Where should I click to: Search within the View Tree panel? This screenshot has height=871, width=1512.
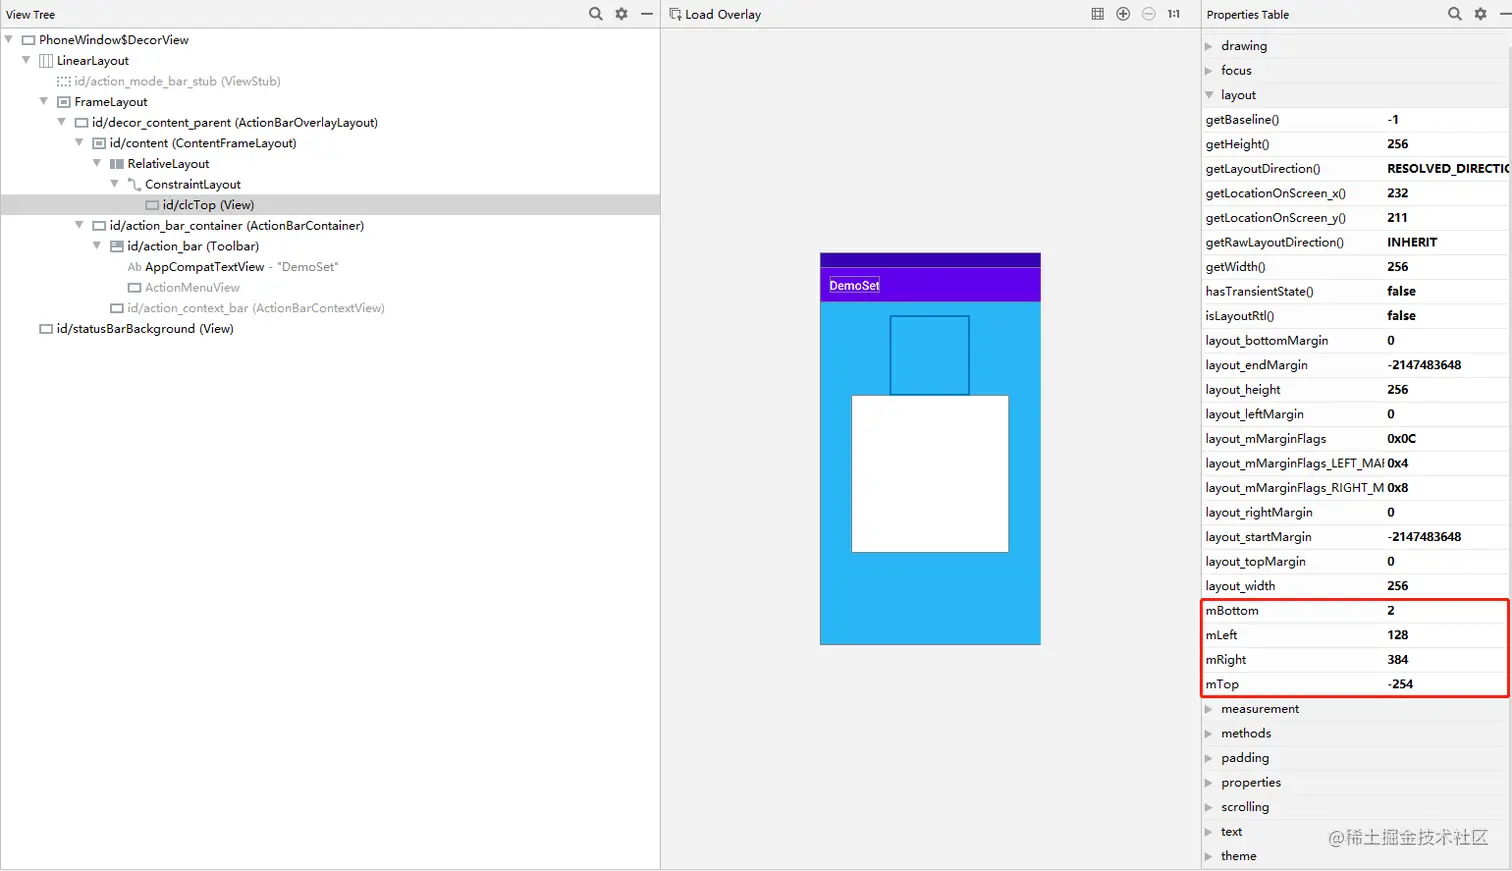[x=595, y=14]
